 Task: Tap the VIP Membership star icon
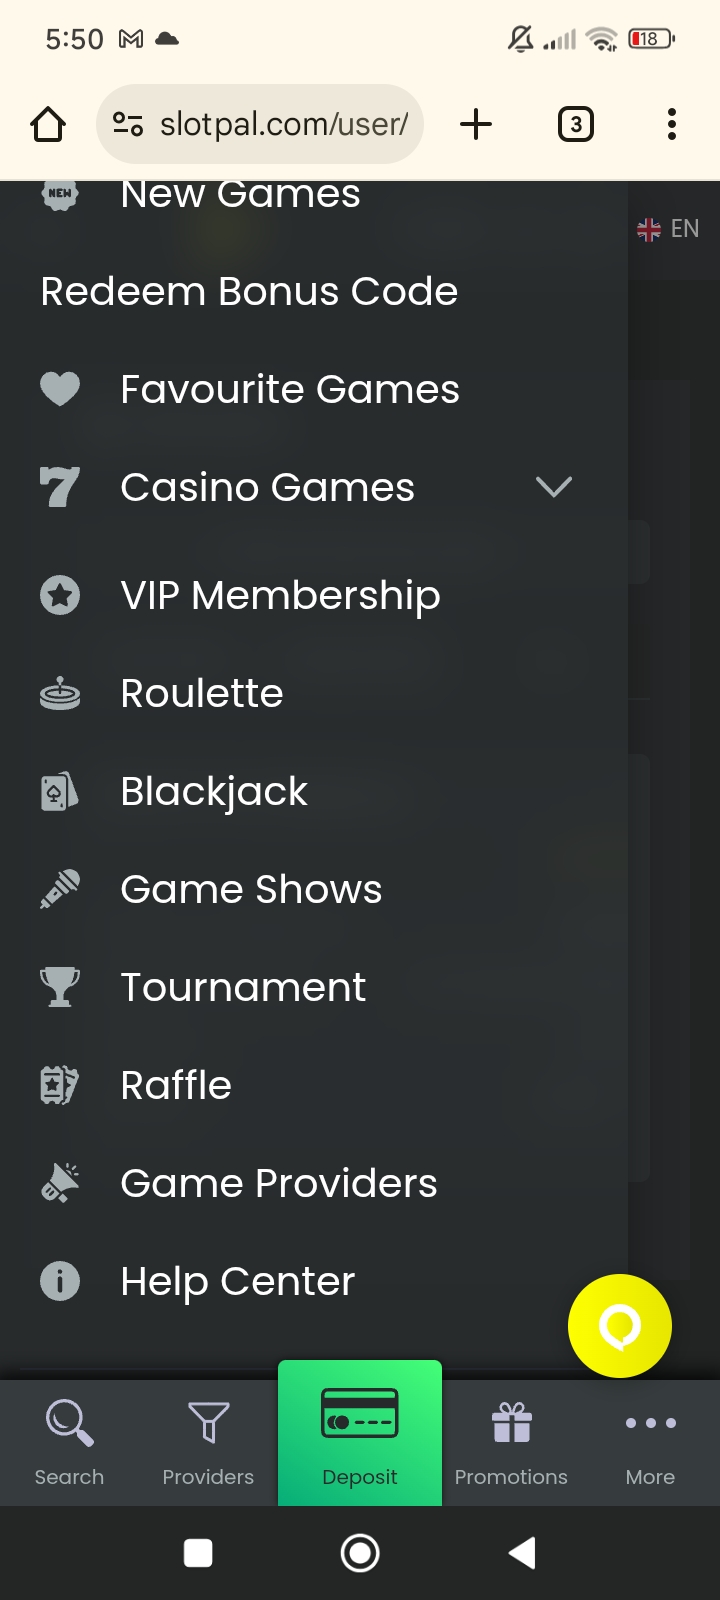pyautogui.click(x=60, y=595)
